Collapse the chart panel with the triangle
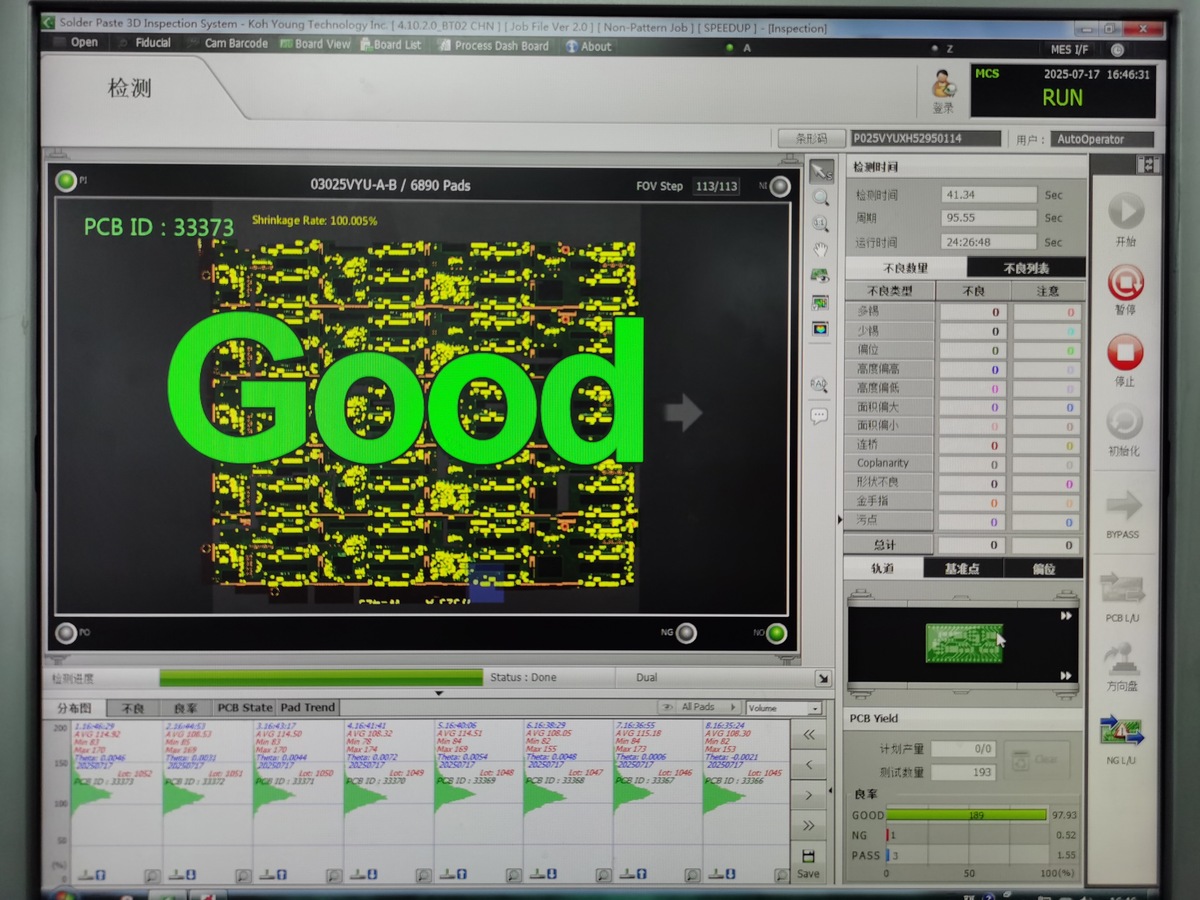Screen dimensions: 1200x900 (x=438, y=693)
